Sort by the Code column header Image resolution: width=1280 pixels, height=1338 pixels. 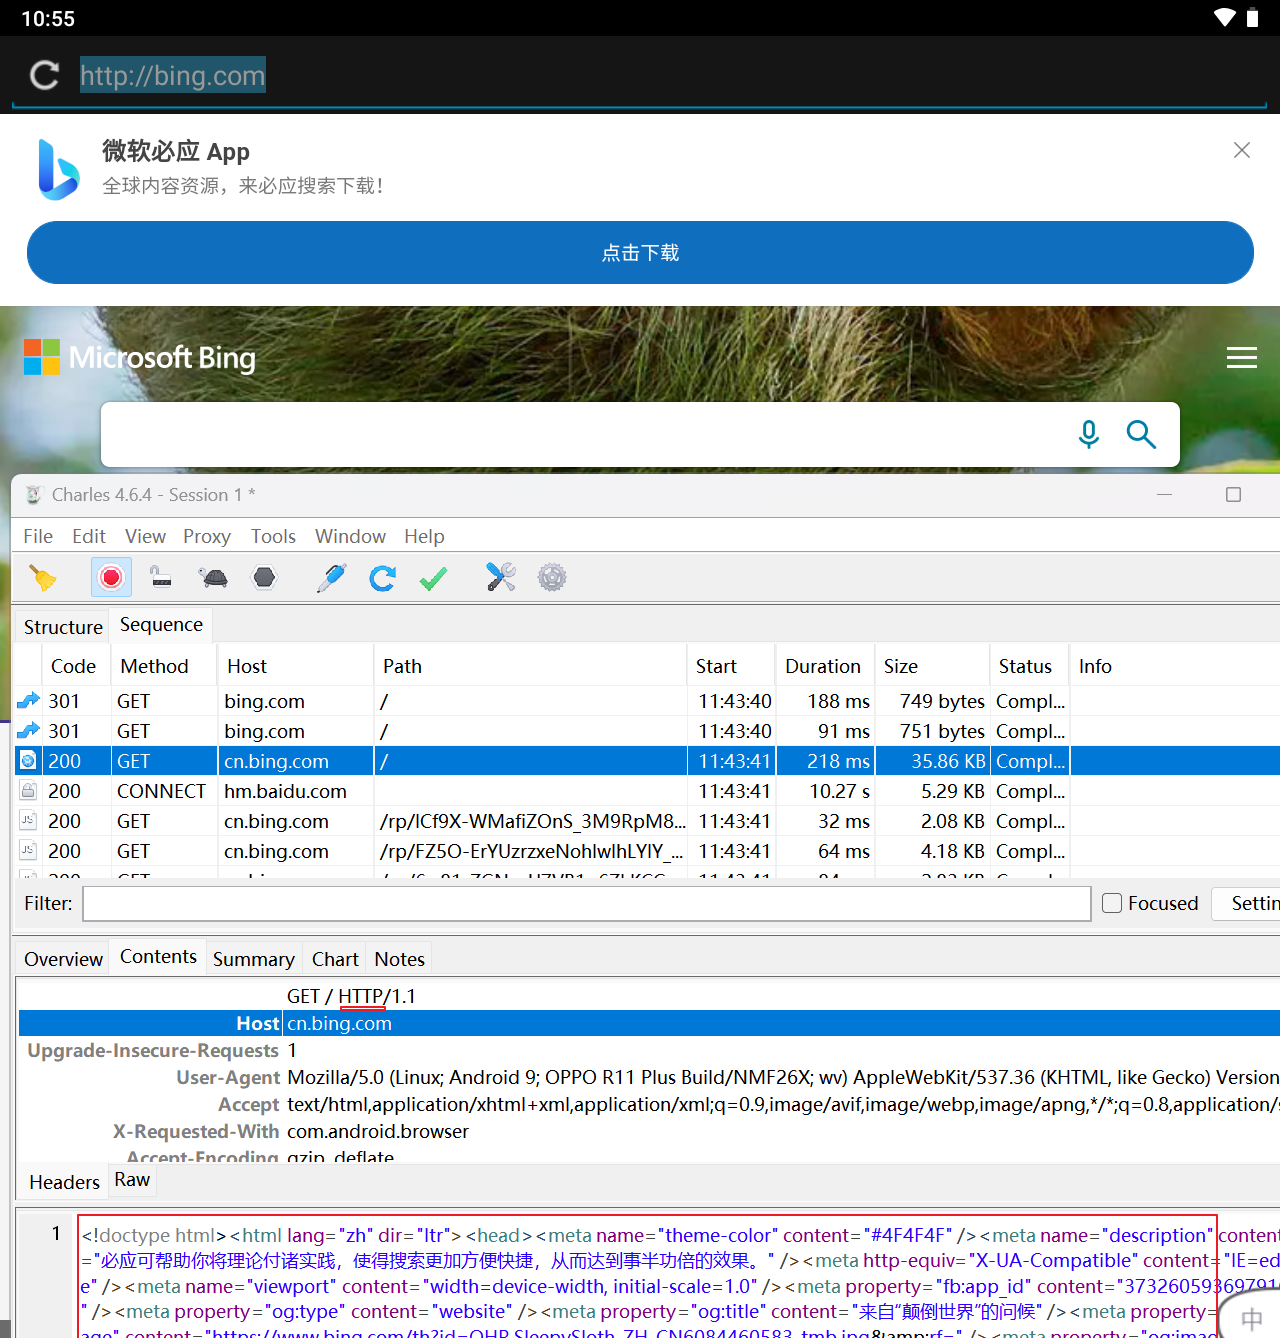click(74, 666)
